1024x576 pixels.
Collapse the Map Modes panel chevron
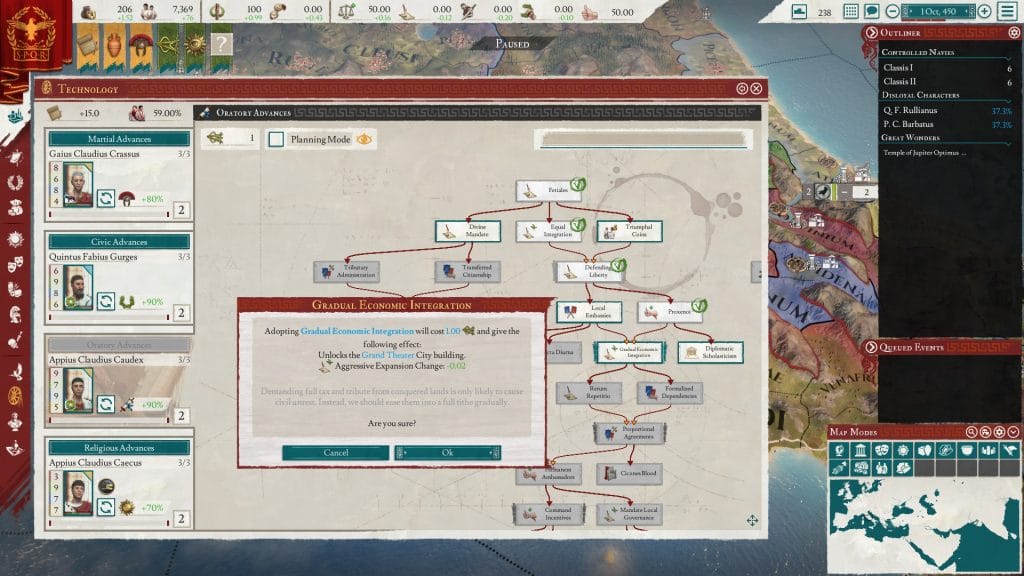pos(1014,432)
